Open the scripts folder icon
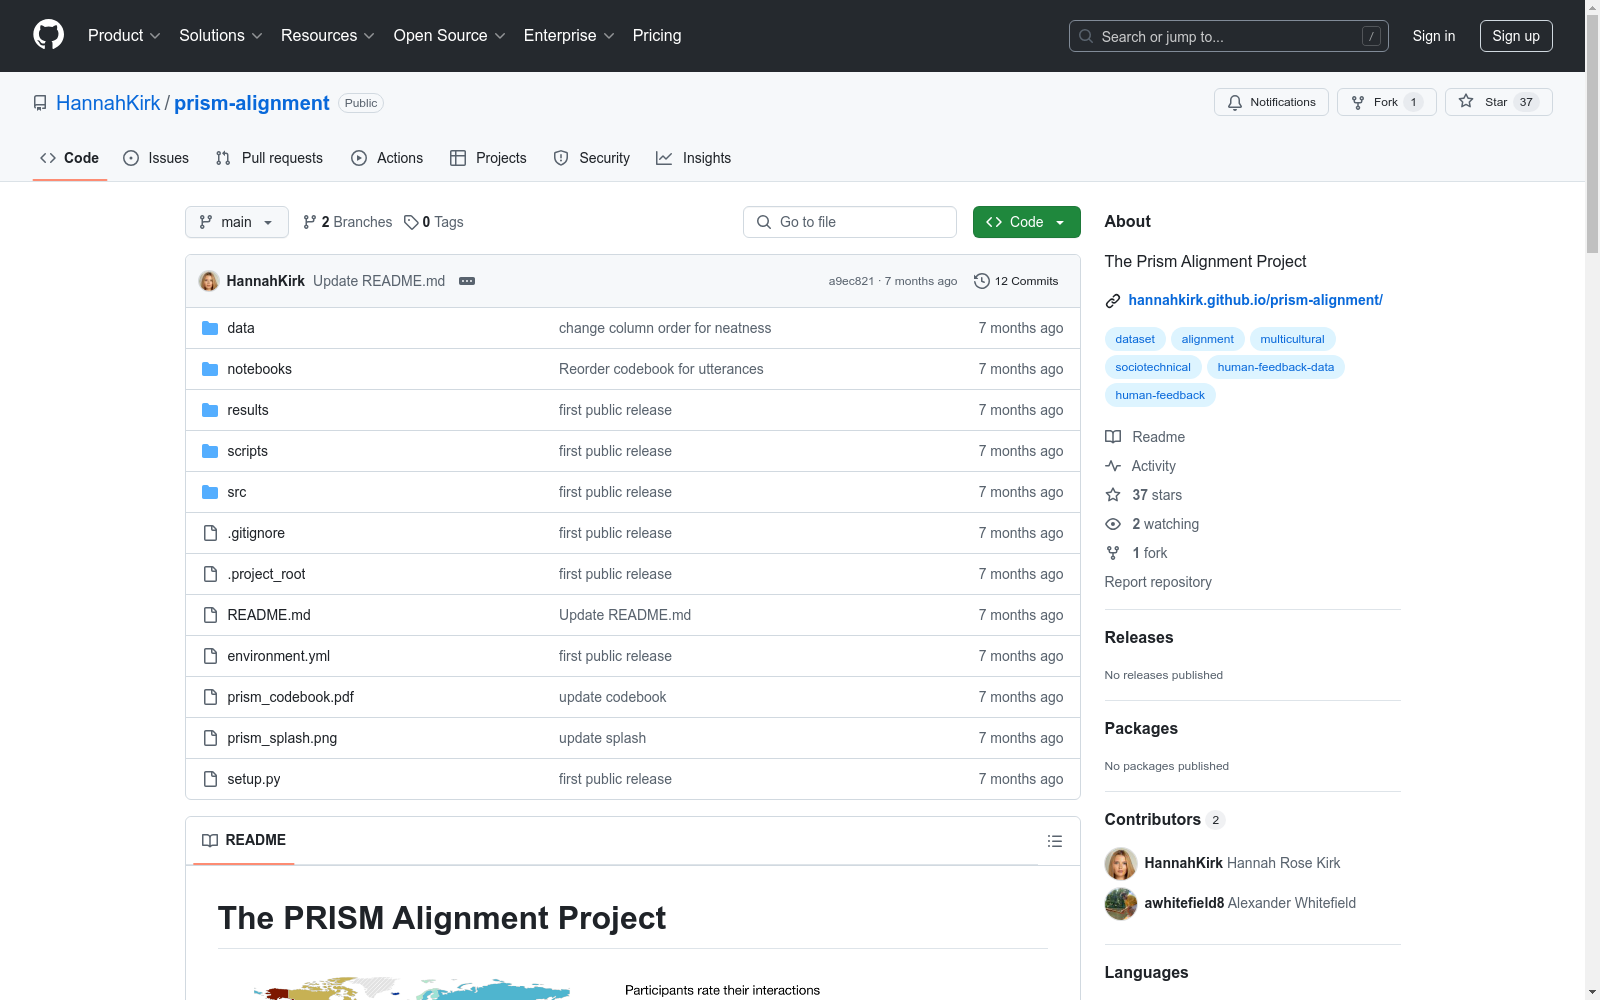Viewport: 1600px width, 1000px height. click(210, 451)
